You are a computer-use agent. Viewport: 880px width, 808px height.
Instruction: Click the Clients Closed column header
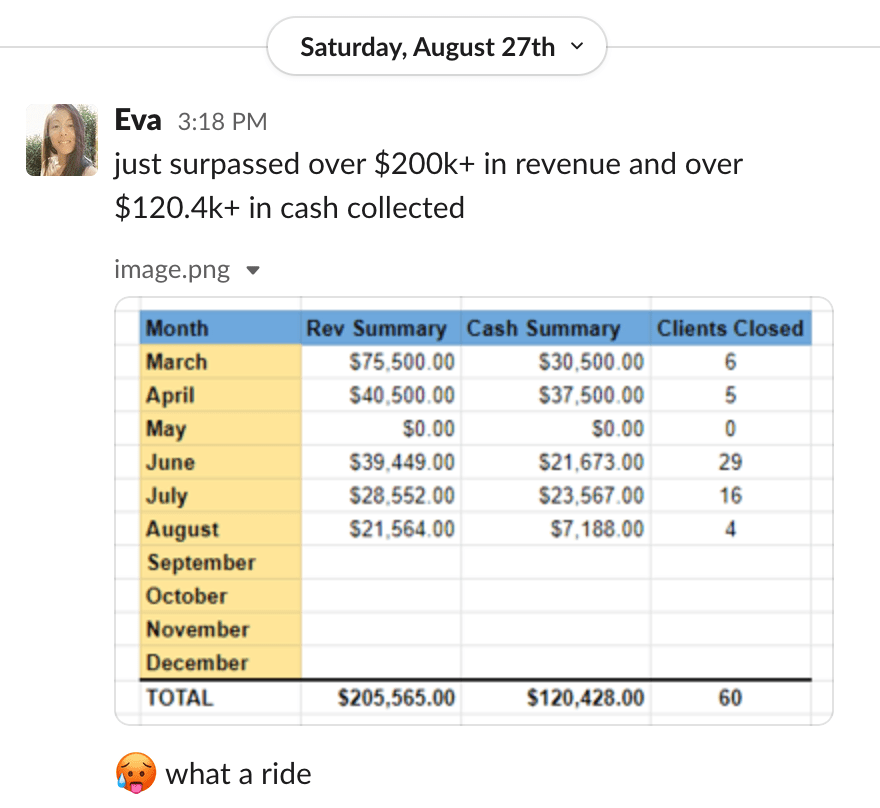(730, 328)
